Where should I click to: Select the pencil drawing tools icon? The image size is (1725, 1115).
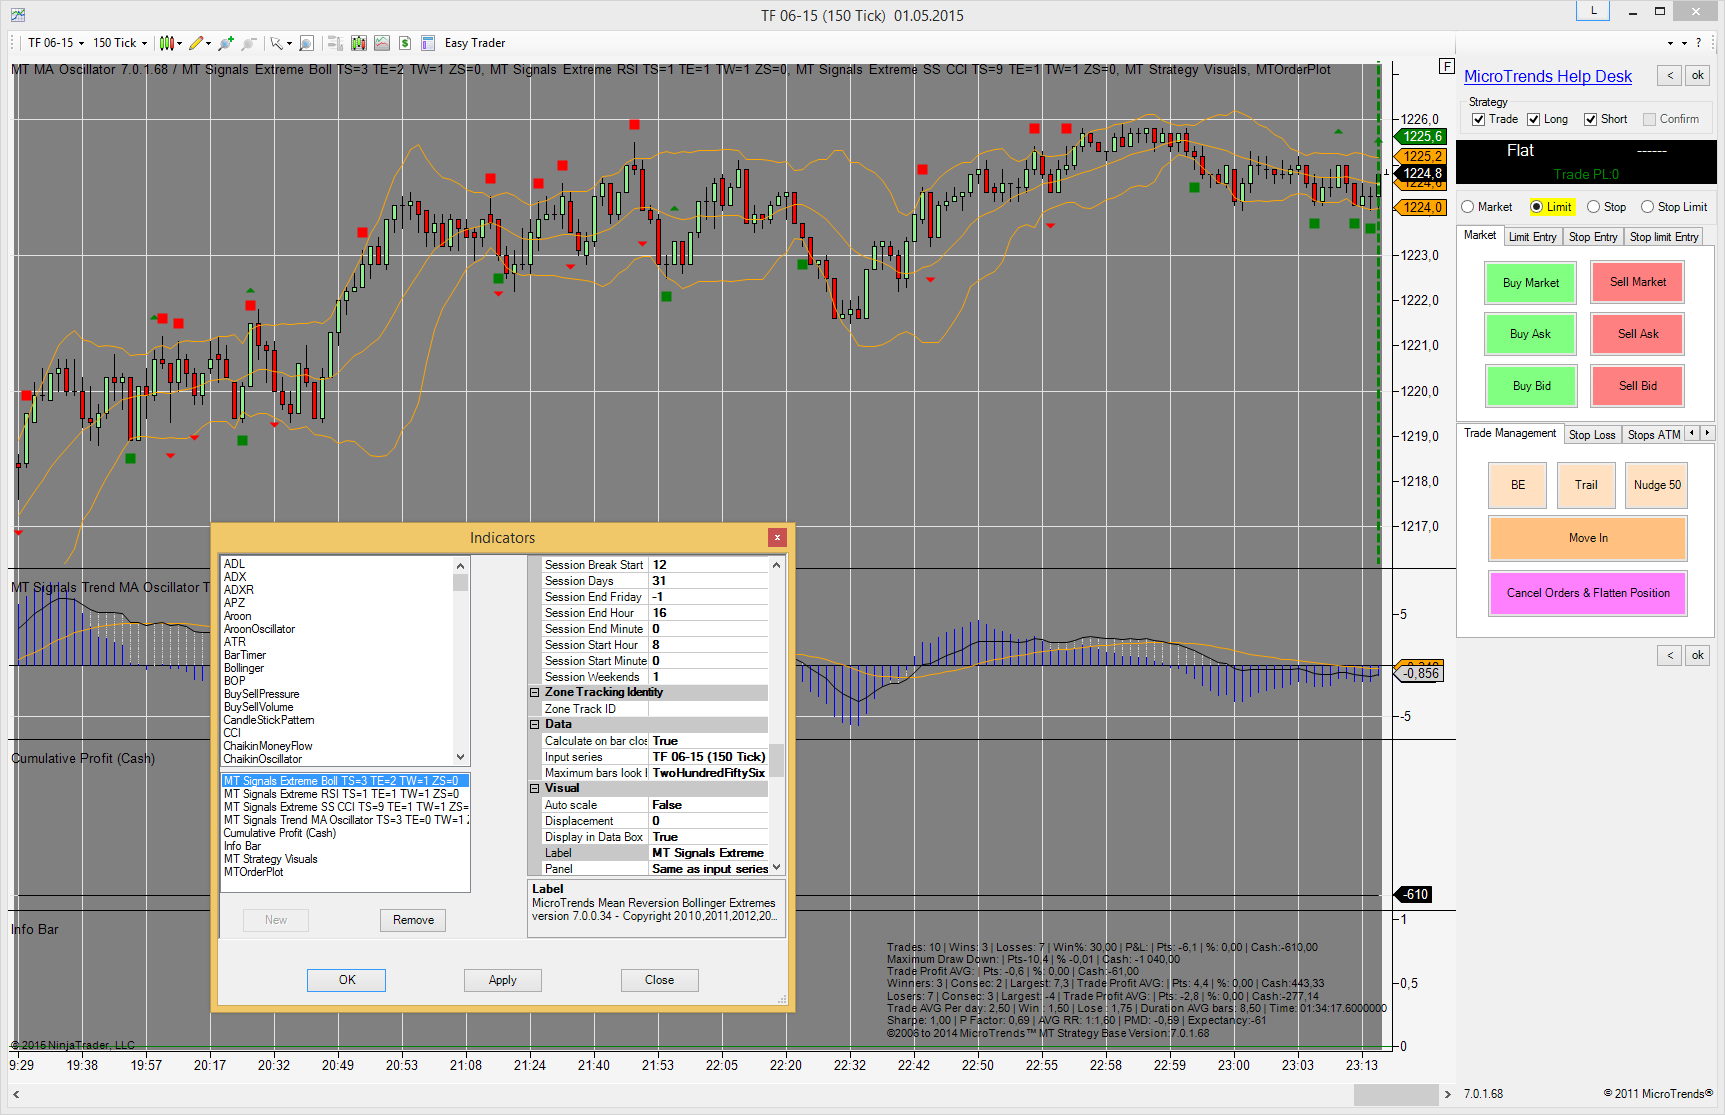pyautogui.click(x=196, y=43)
